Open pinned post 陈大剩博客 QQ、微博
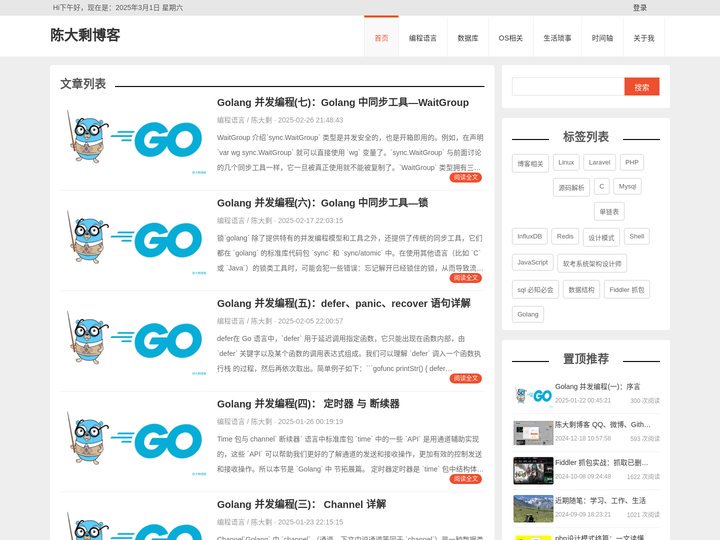This screenshot has height=540, width=720. (602, 425)
